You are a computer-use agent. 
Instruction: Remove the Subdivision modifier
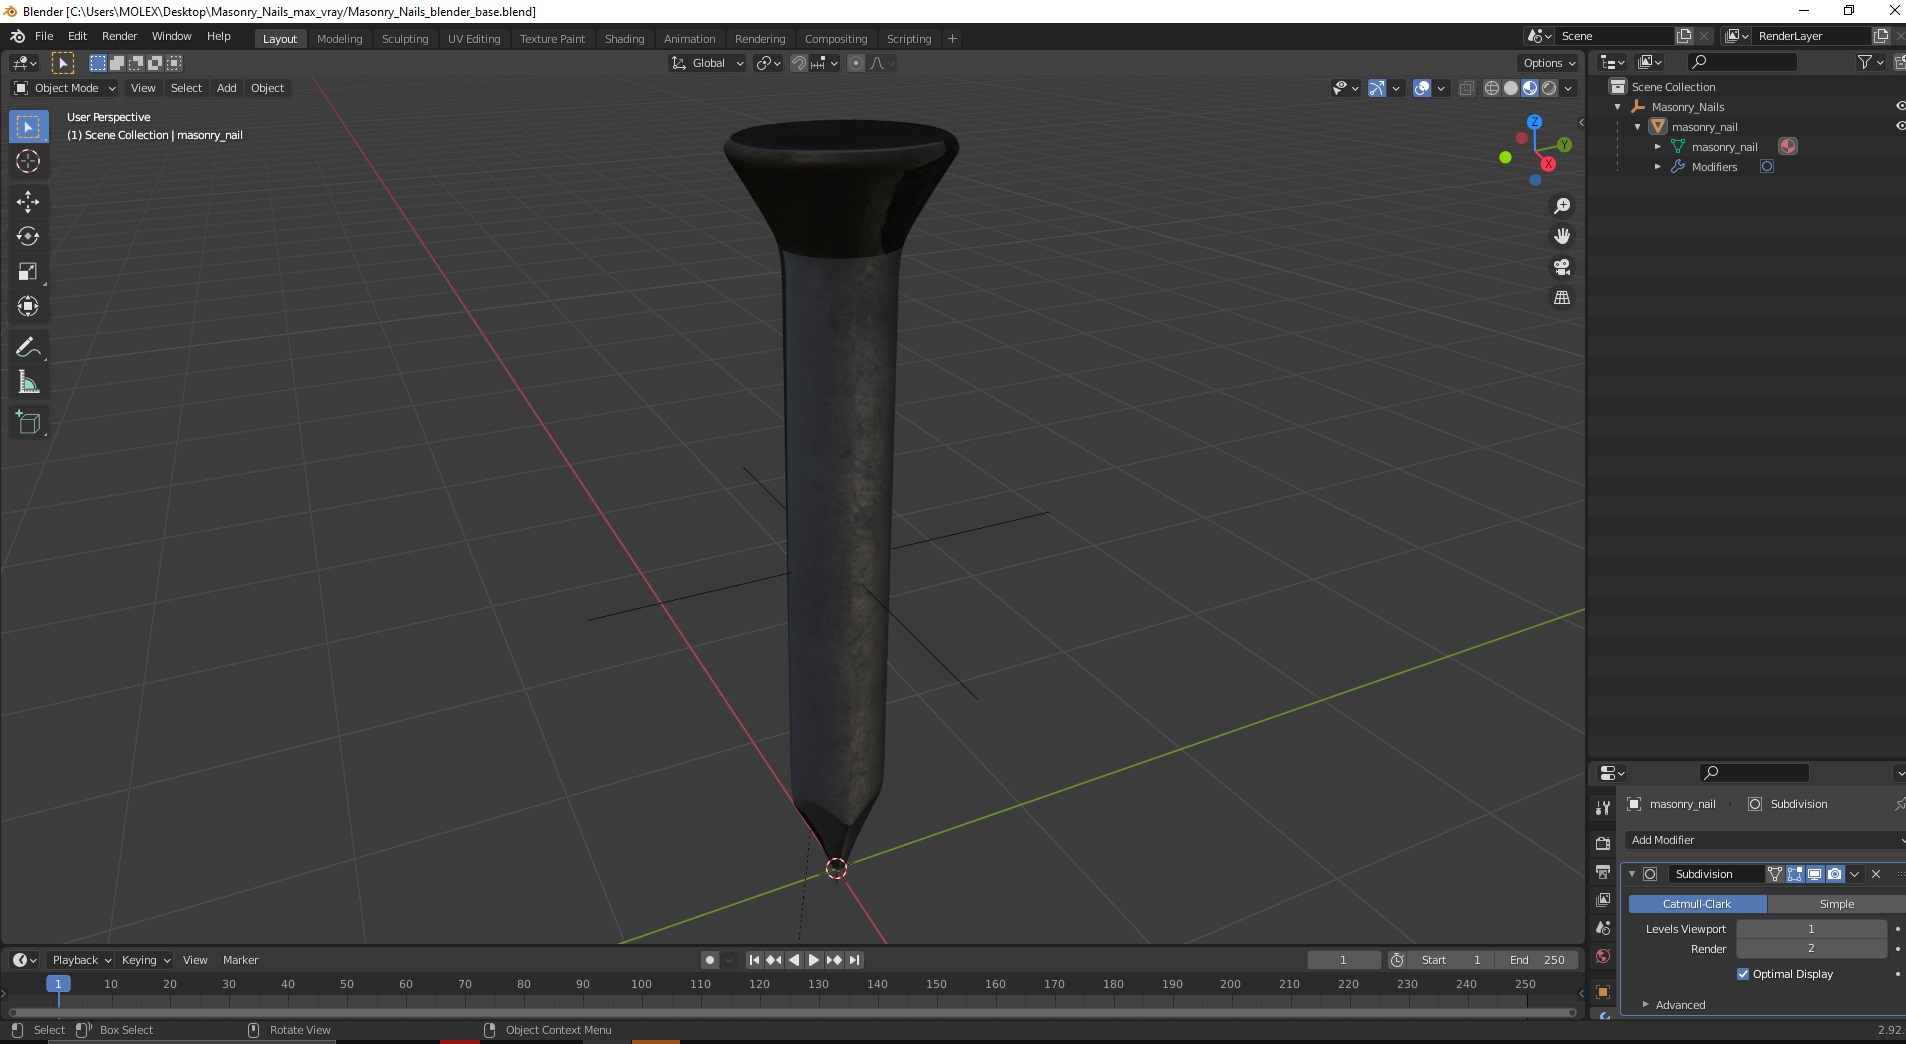tap(1876, 874)
